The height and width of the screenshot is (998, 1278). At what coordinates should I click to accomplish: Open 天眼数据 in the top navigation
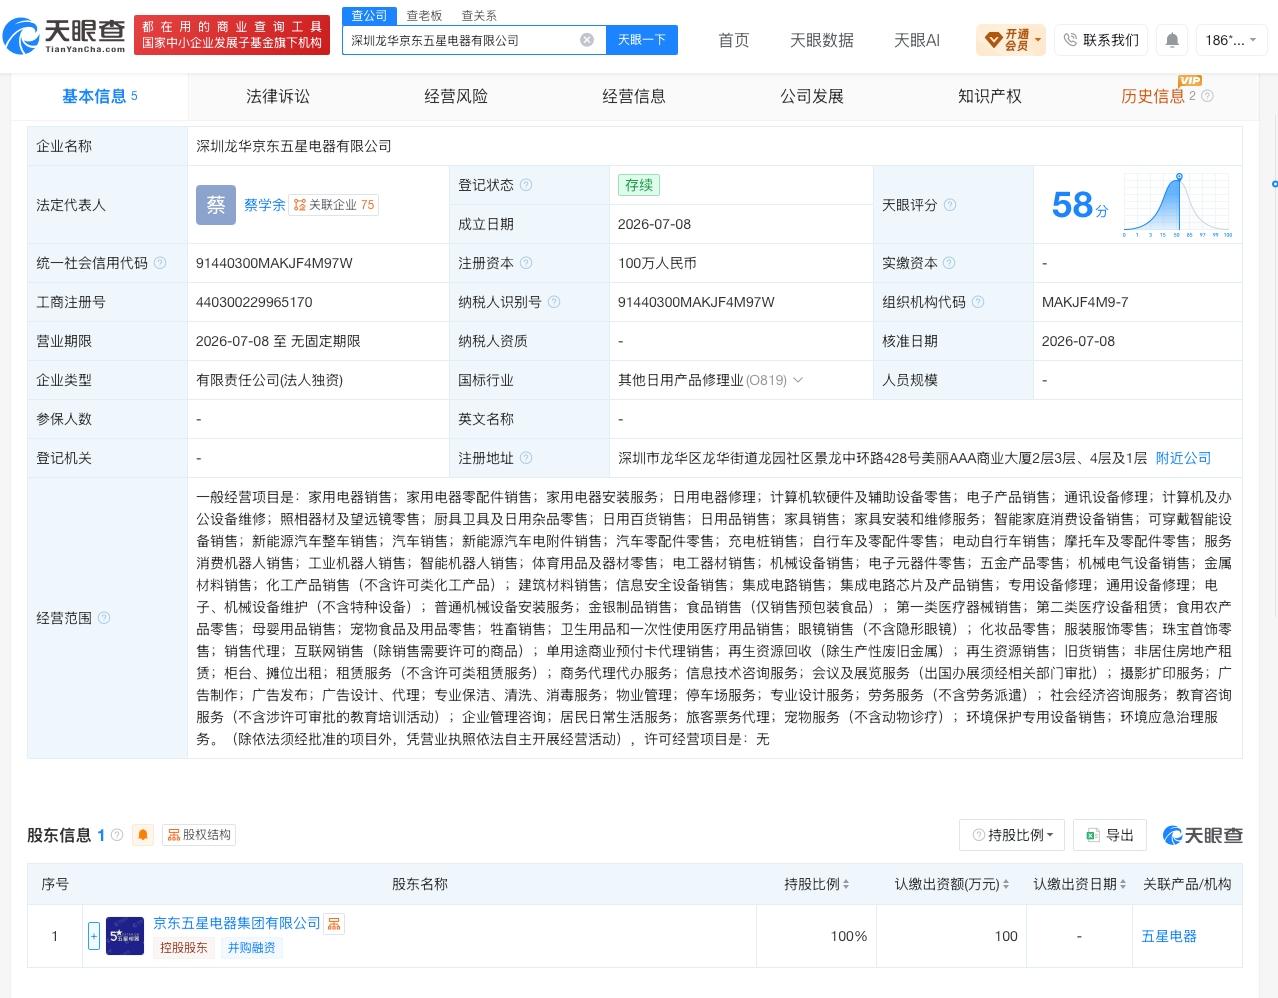click(822, 40)
